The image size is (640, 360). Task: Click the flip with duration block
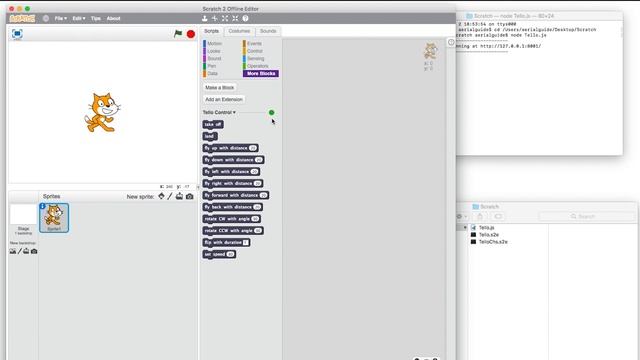point(226,242)
